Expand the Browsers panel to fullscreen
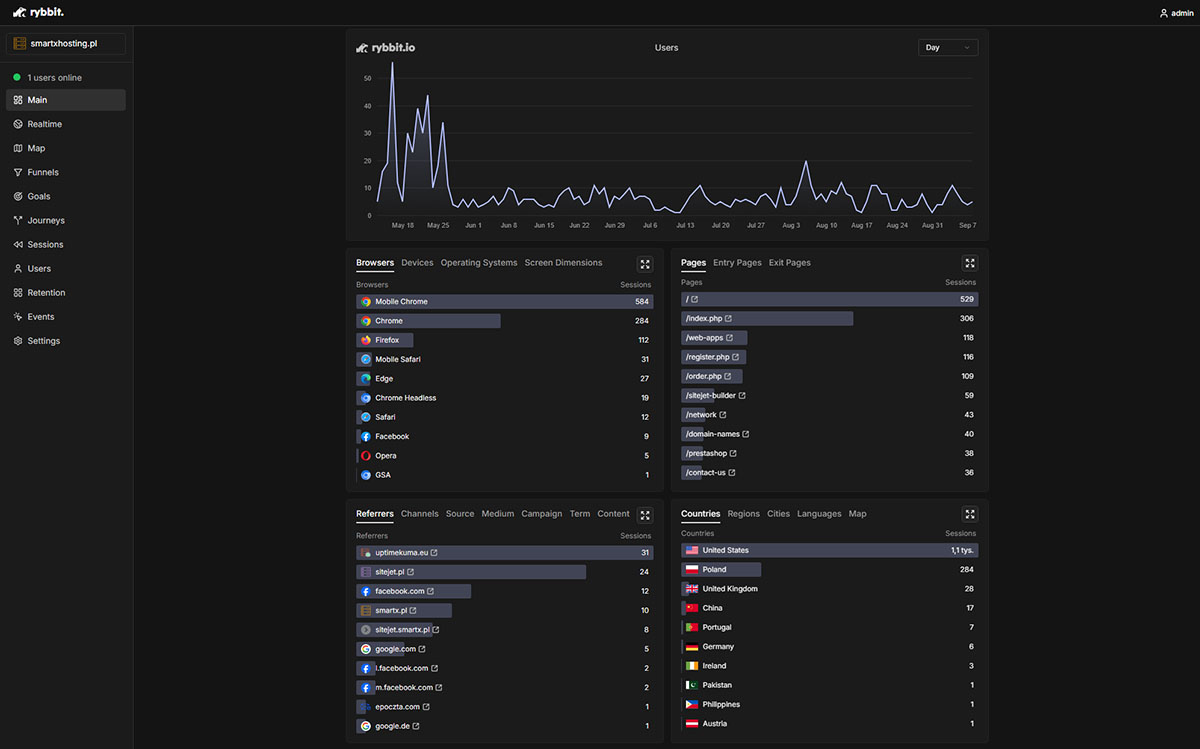Image resolution: width=1200 pixels, height=749 pixels. tap(645, 264)
